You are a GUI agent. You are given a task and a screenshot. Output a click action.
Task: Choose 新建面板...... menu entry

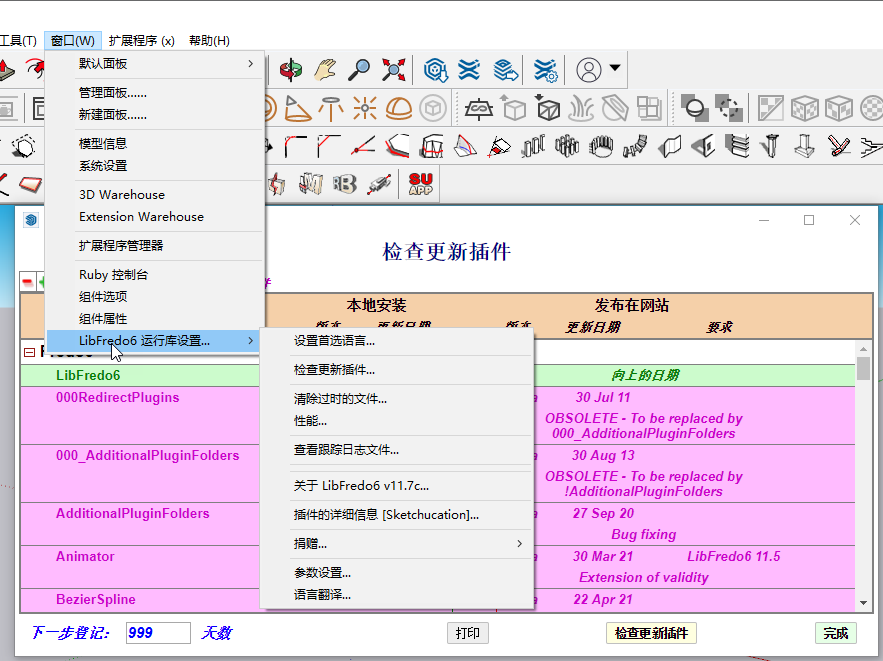[x=155, y=115]
